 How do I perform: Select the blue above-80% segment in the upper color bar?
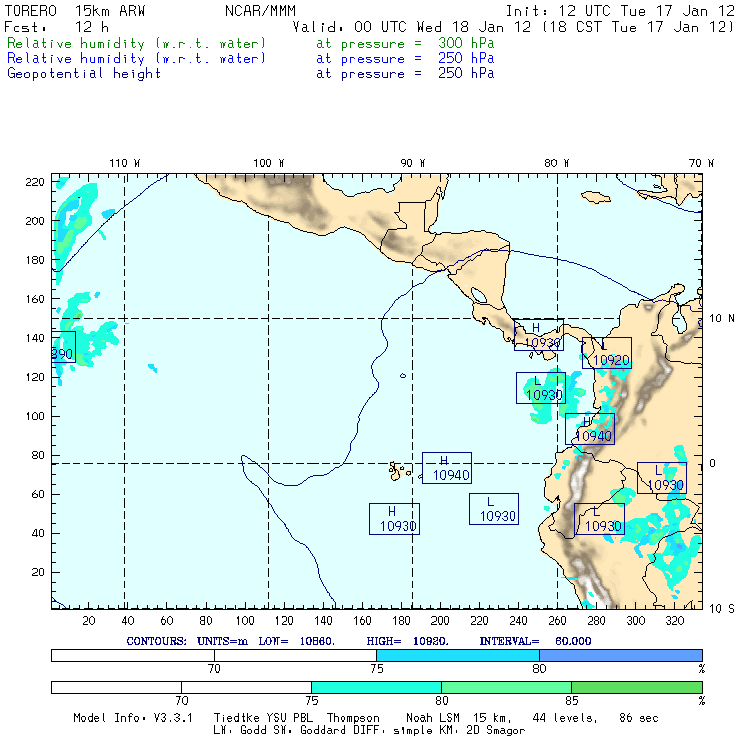click(621, 655)
